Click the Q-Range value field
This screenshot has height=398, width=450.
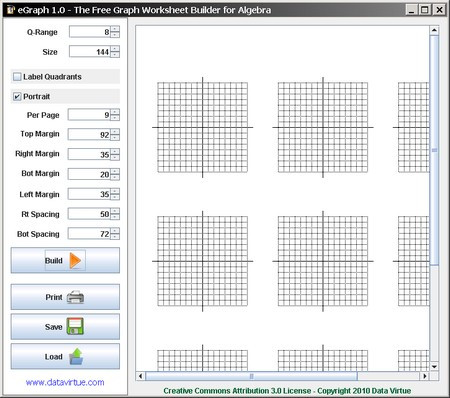pos(90,32)
